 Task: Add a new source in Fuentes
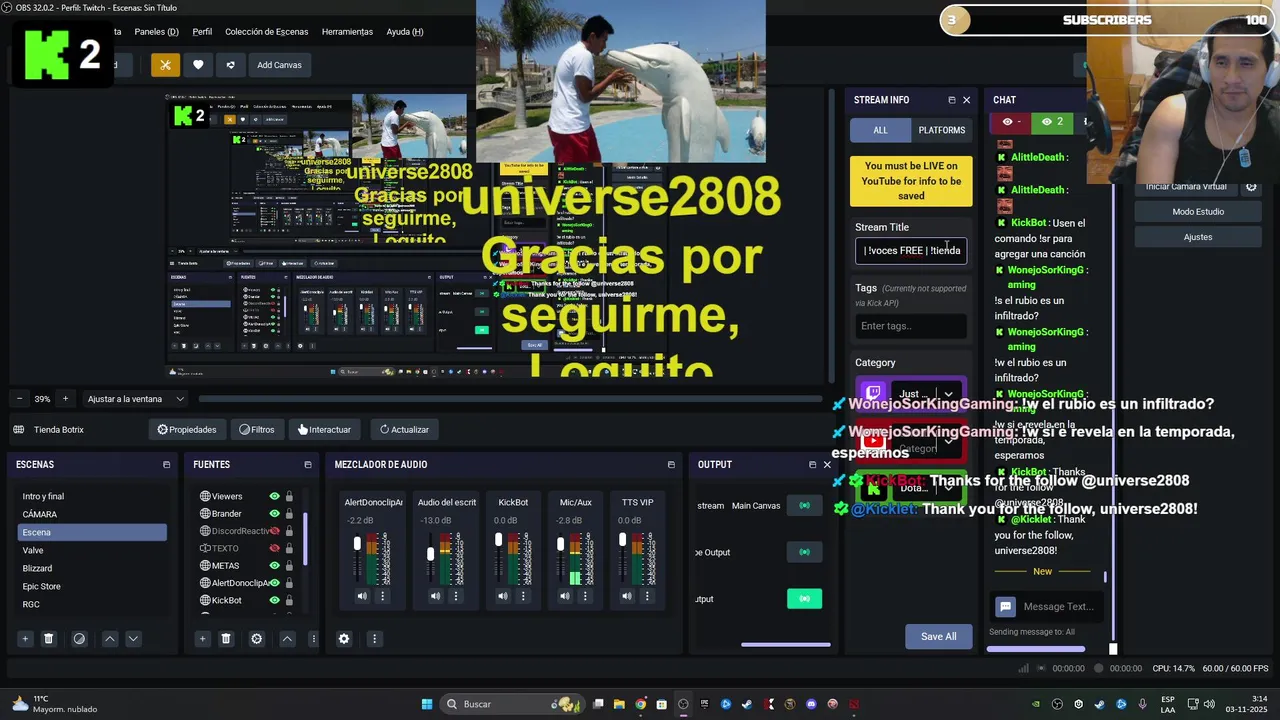[x=202, y=639]
